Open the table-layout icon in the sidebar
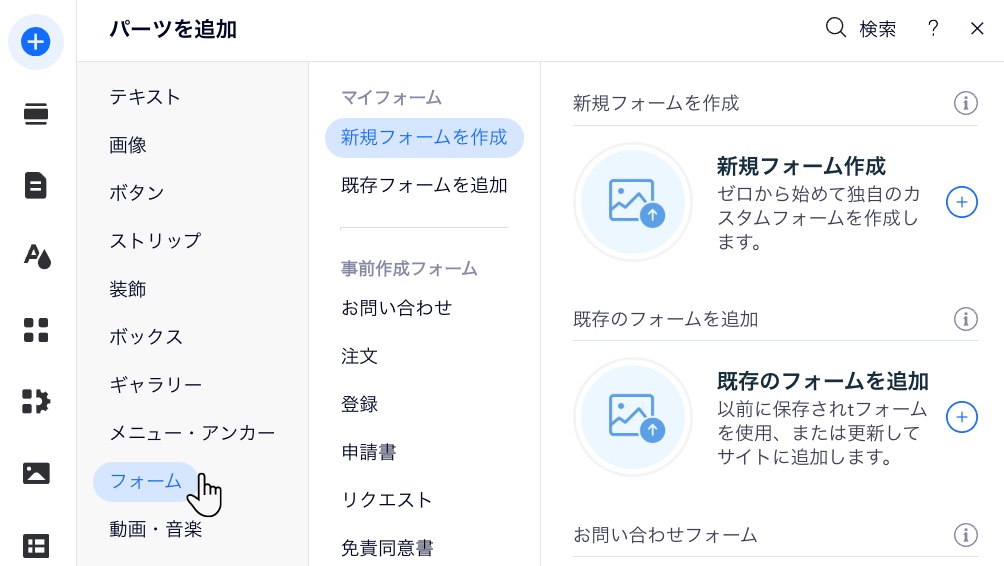Viewport: 1004px width, 566px height. coord(36,545)
